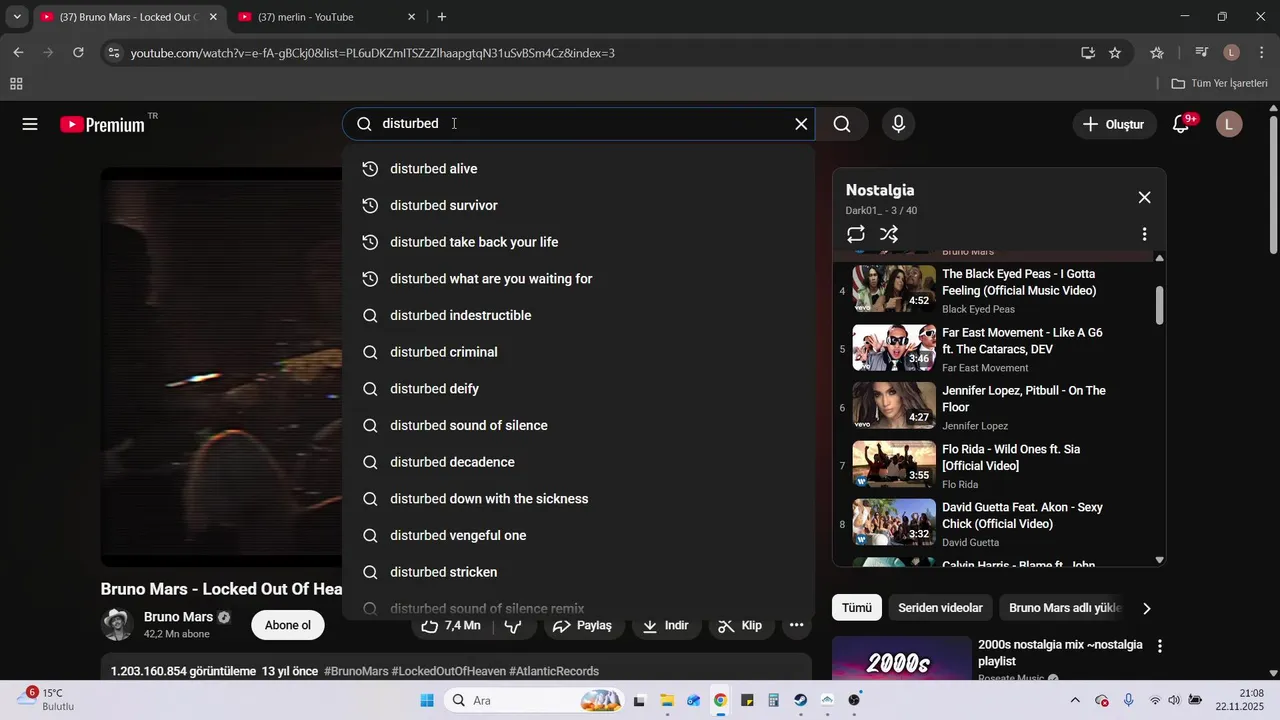Download the video with İndir
This screenshot has width=1280, height=720.
tap(666, 625)
